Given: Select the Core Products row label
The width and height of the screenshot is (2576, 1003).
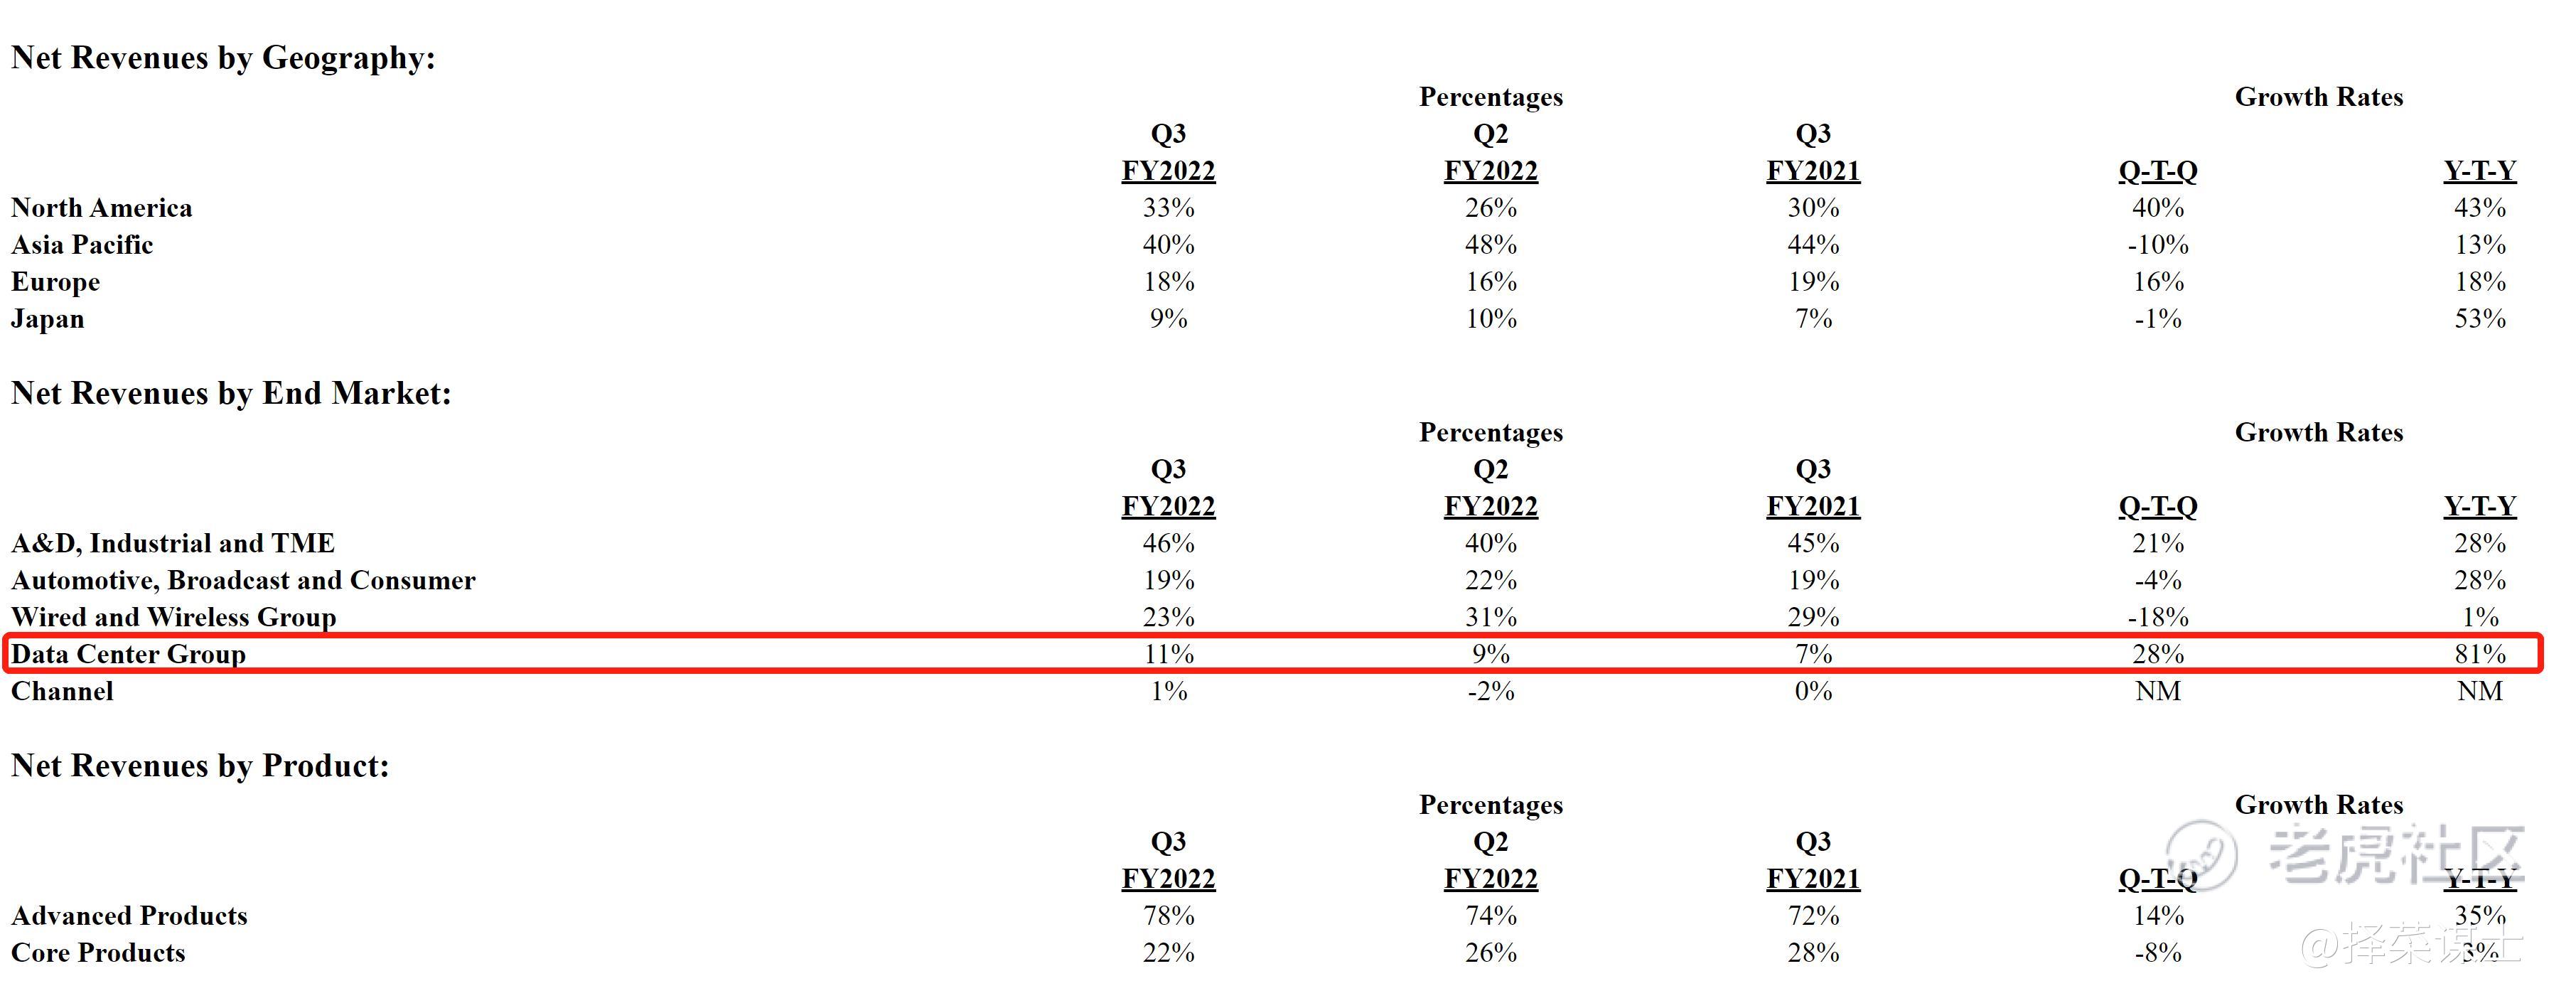Looking at the screenshot, I should (98, 953).
